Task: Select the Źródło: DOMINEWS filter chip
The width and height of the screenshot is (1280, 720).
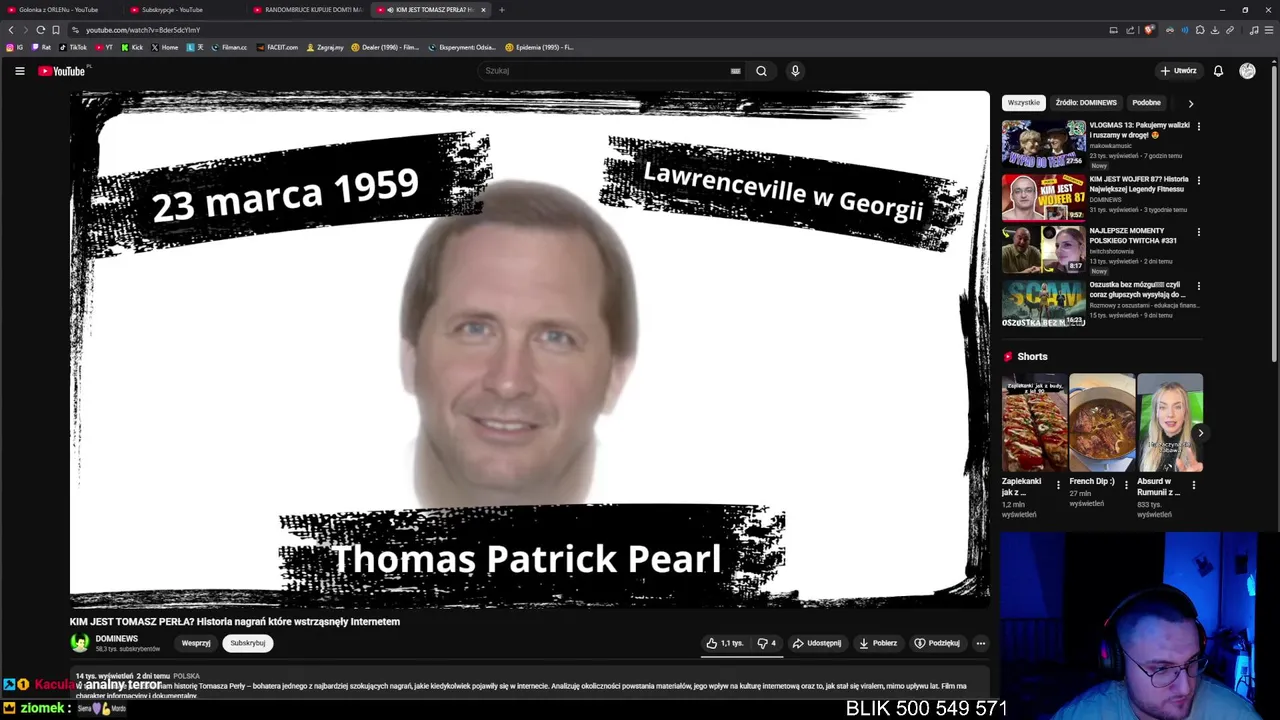Action: pyautogui.click(x=1086, y=103)
